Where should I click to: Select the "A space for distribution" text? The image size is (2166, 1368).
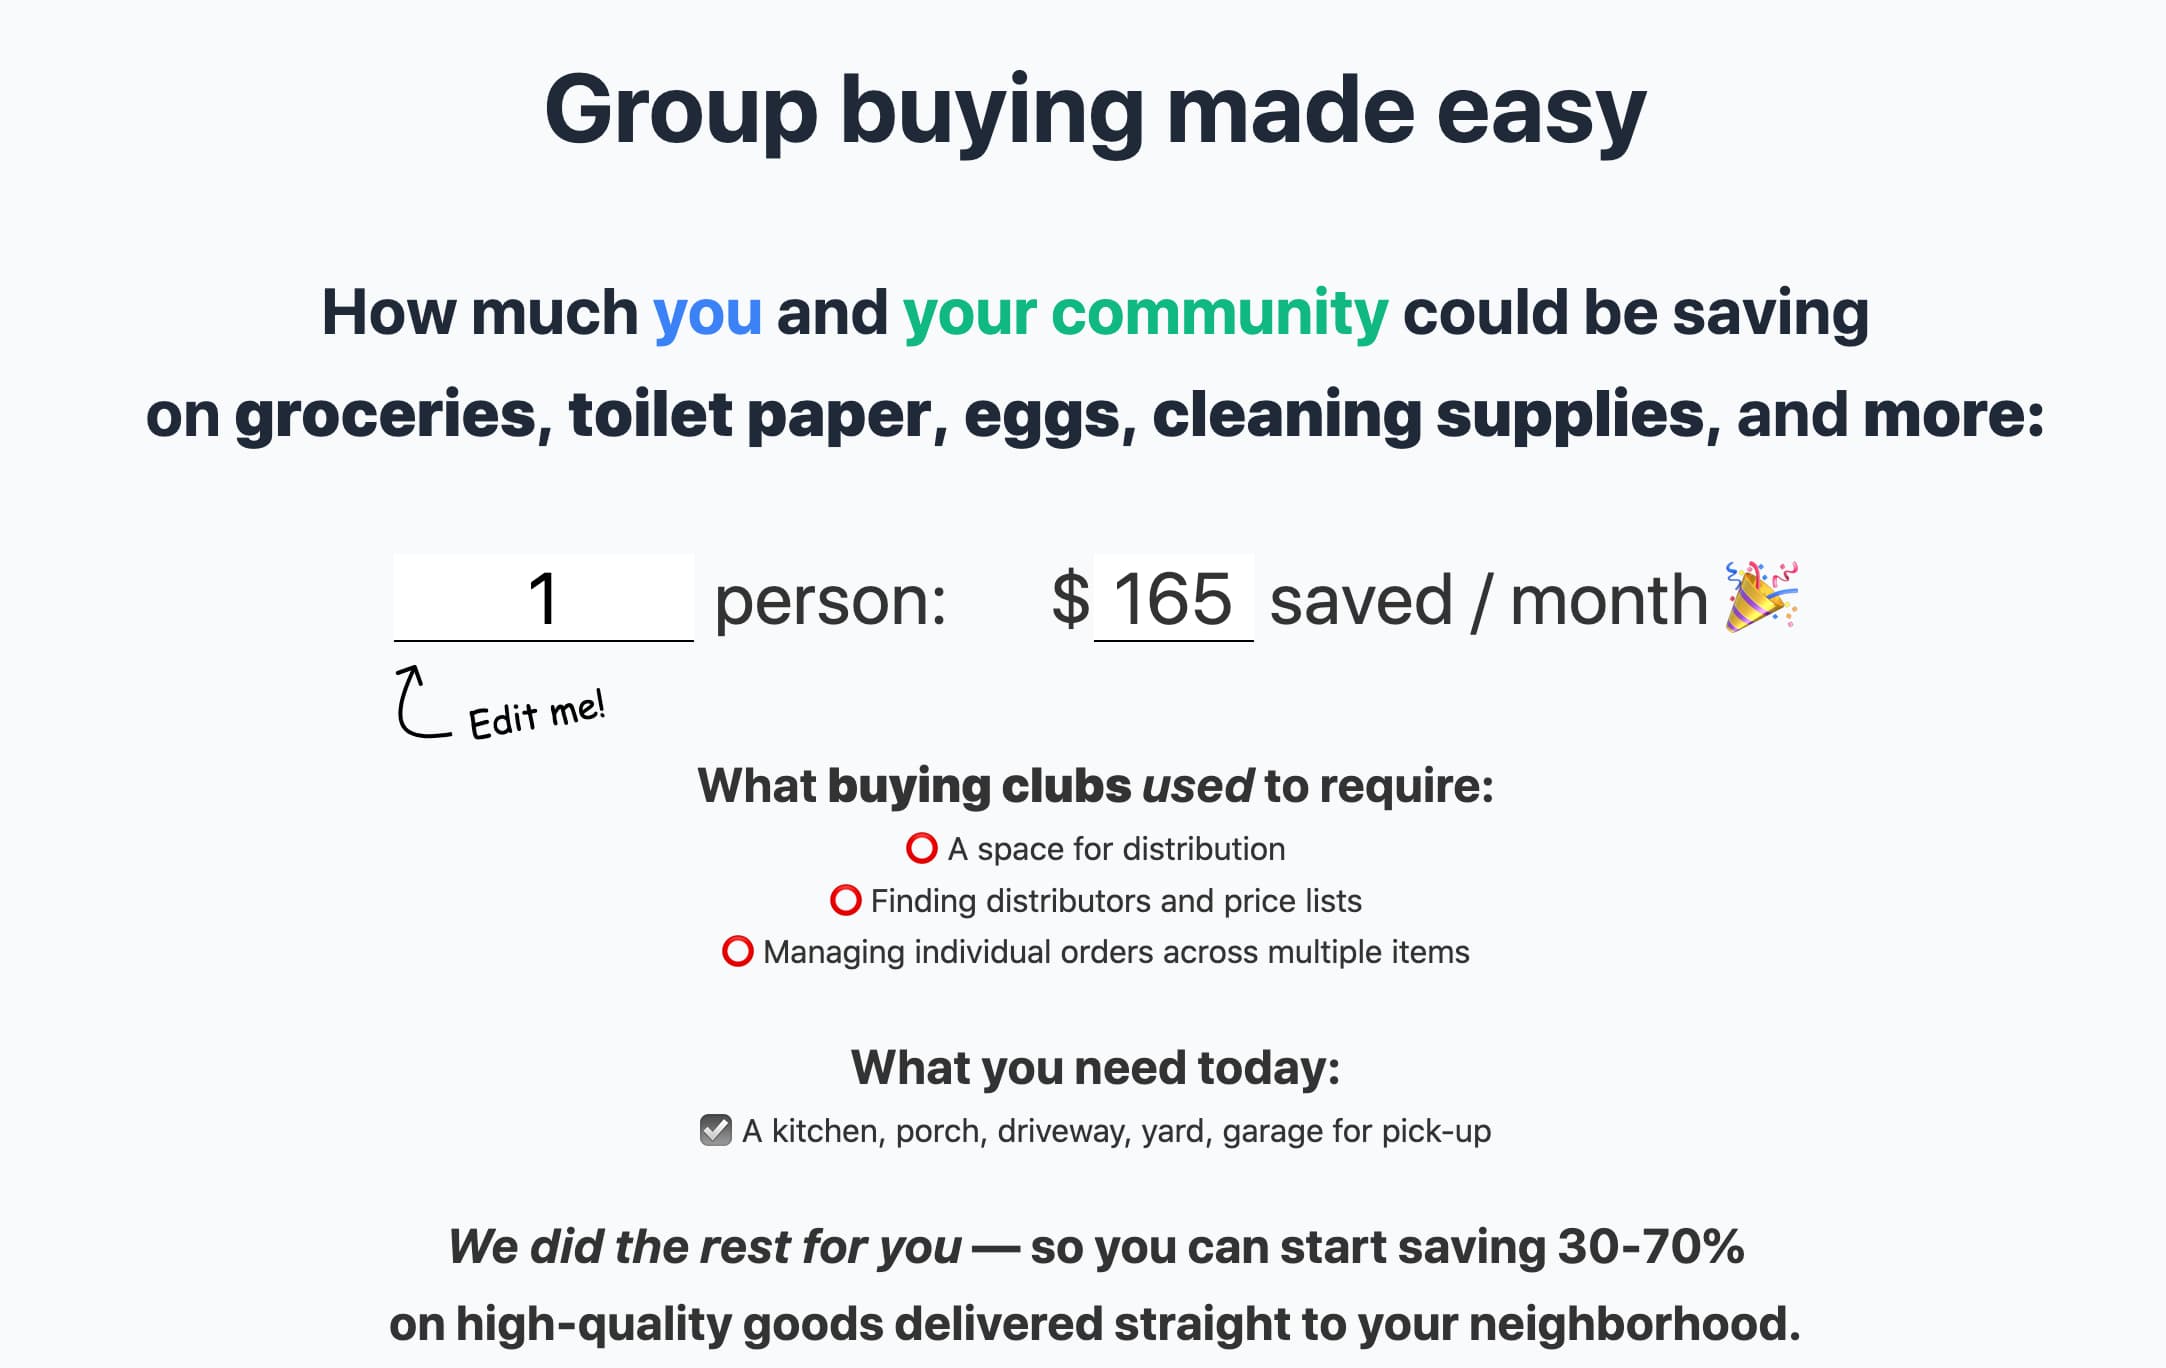[x=1116, y=849]
